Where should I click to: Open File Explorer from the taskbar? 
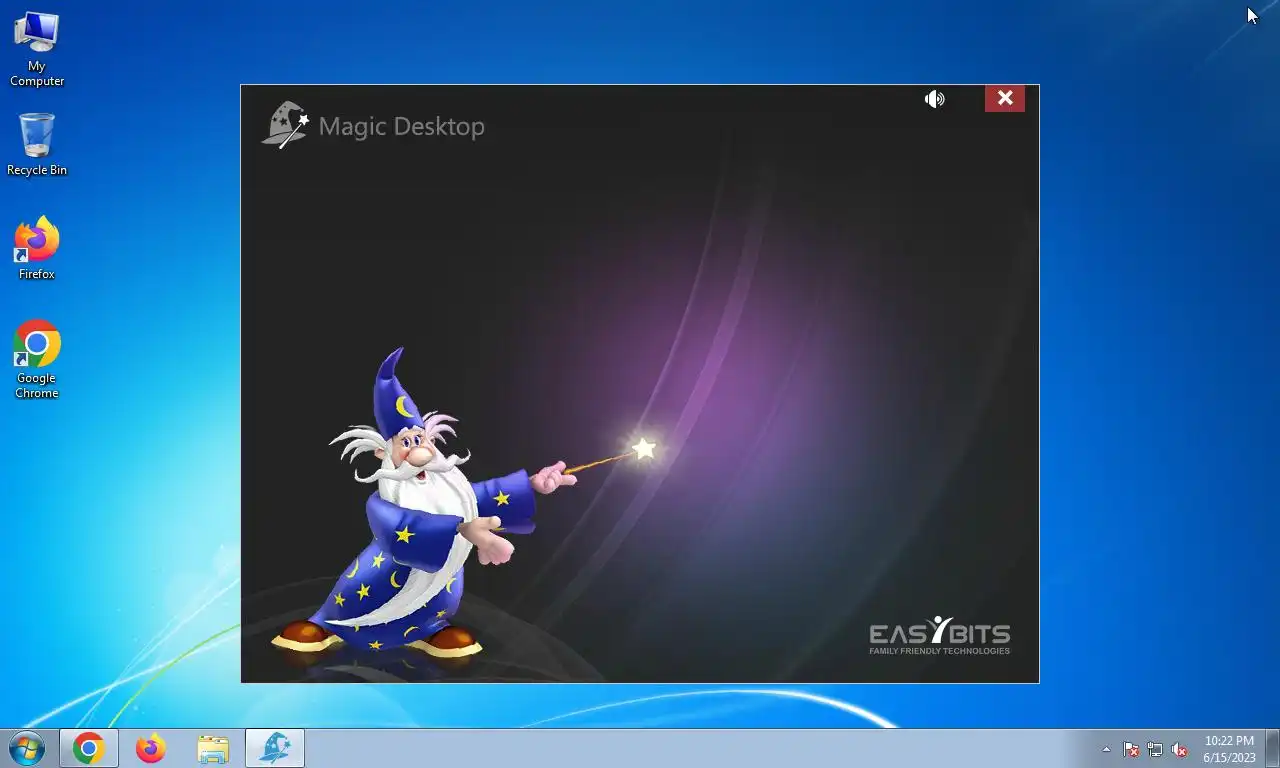point(213,748)
